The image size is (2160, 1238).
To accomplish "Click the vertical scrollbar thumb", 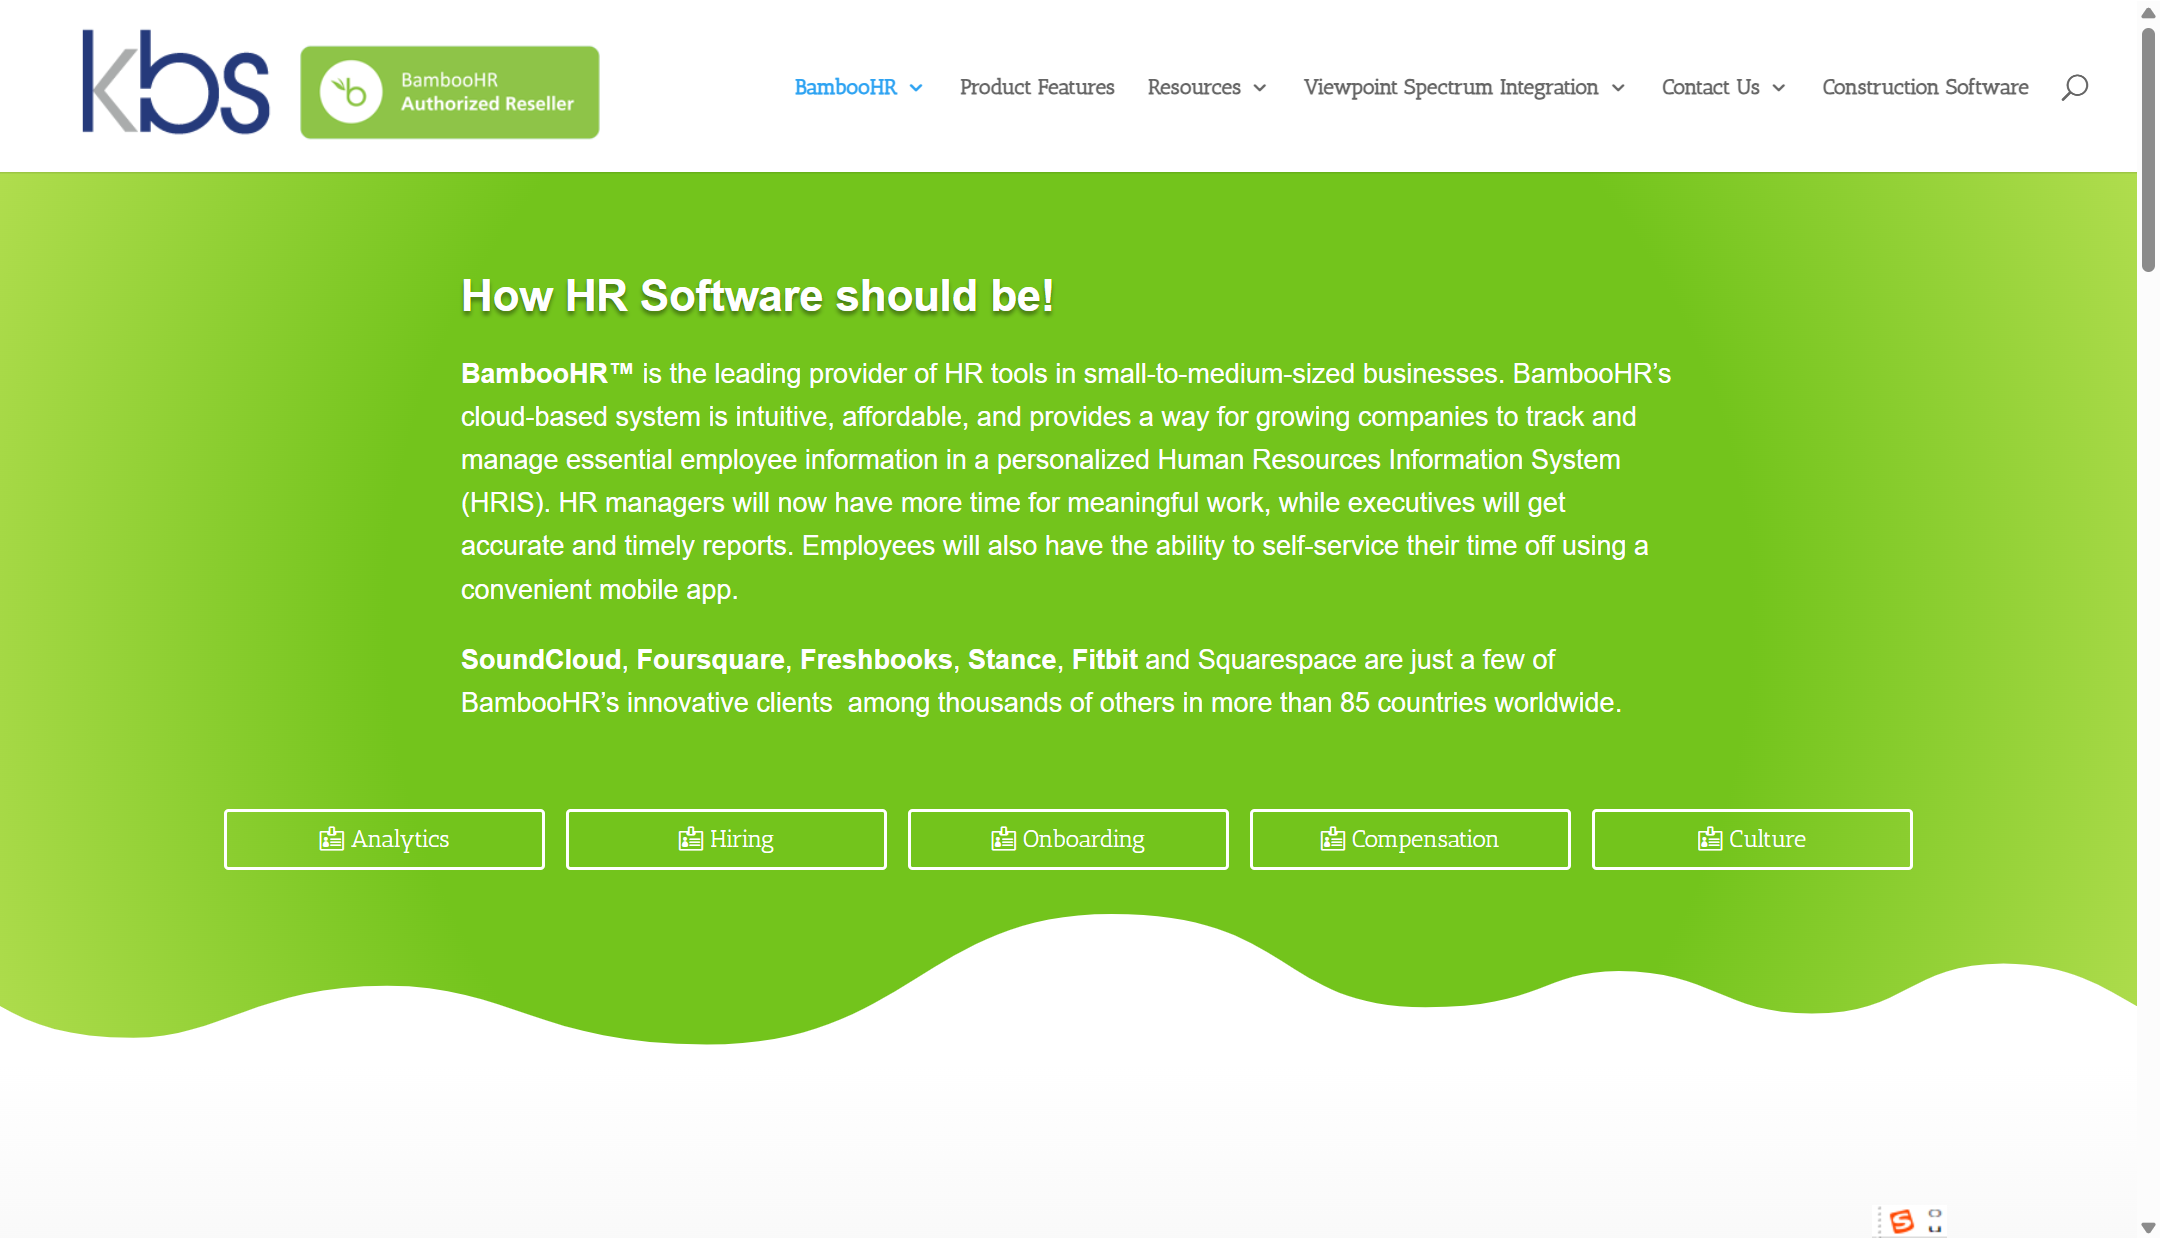I will point(2147,150).
